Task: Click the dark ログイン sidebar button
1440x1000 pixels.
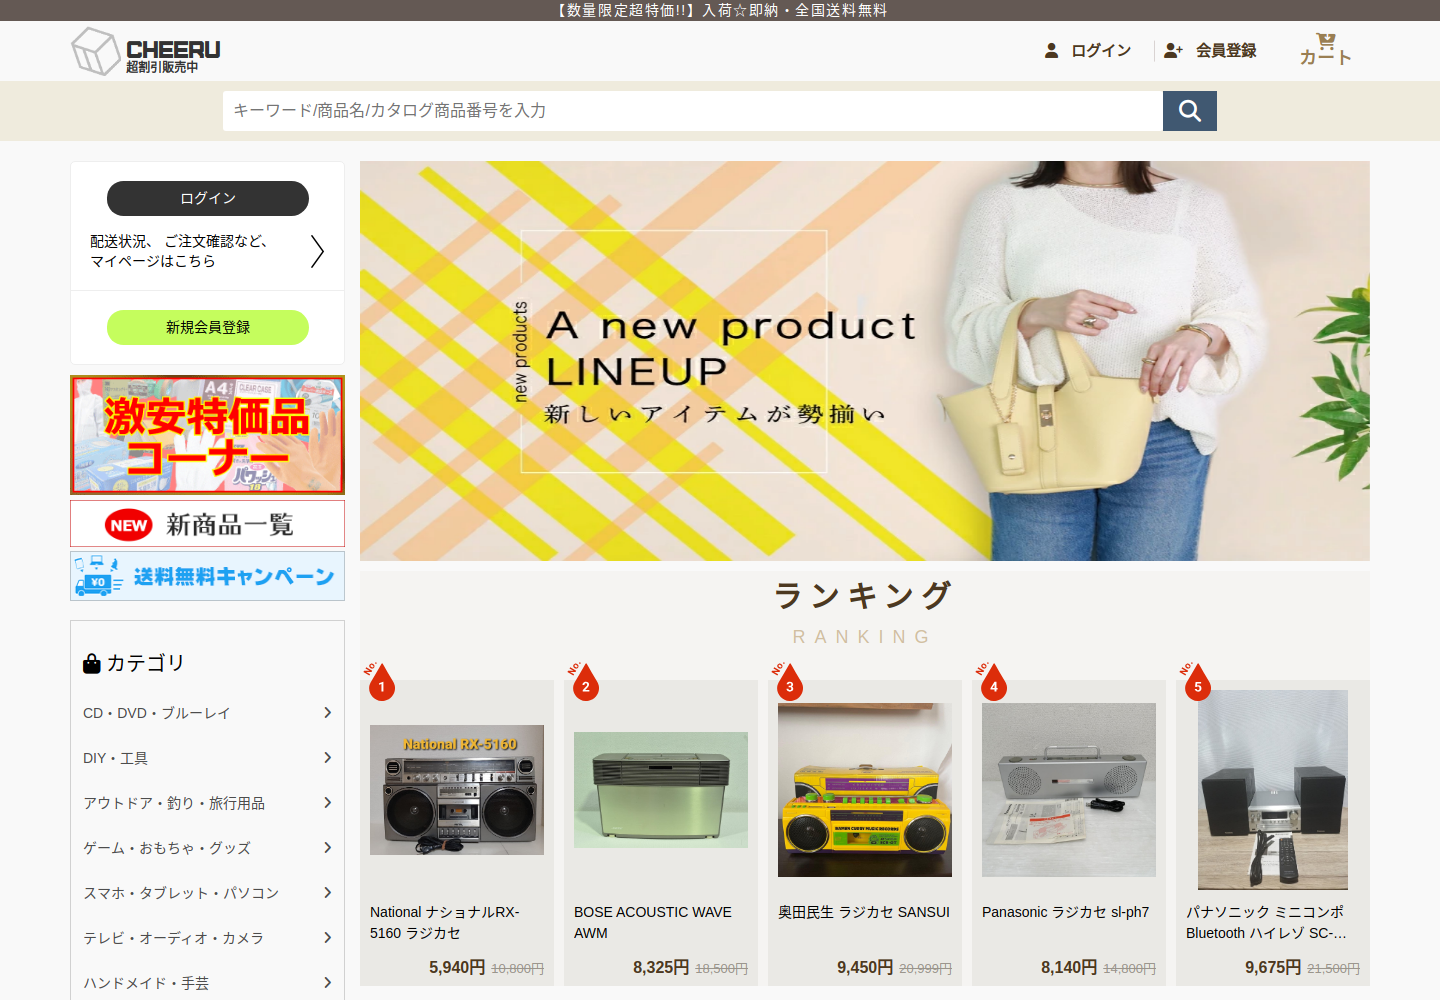Action: 208,198
